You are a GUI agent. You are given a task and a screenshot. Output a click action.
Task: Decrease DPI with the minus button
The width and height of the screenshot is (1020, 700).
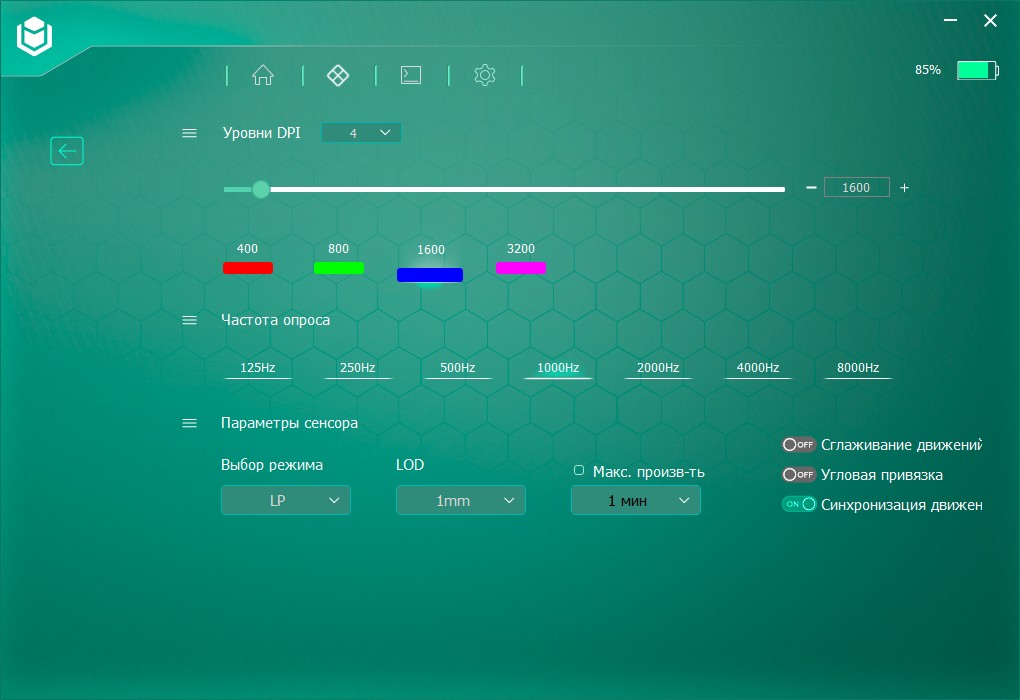[x=811, y=187]
